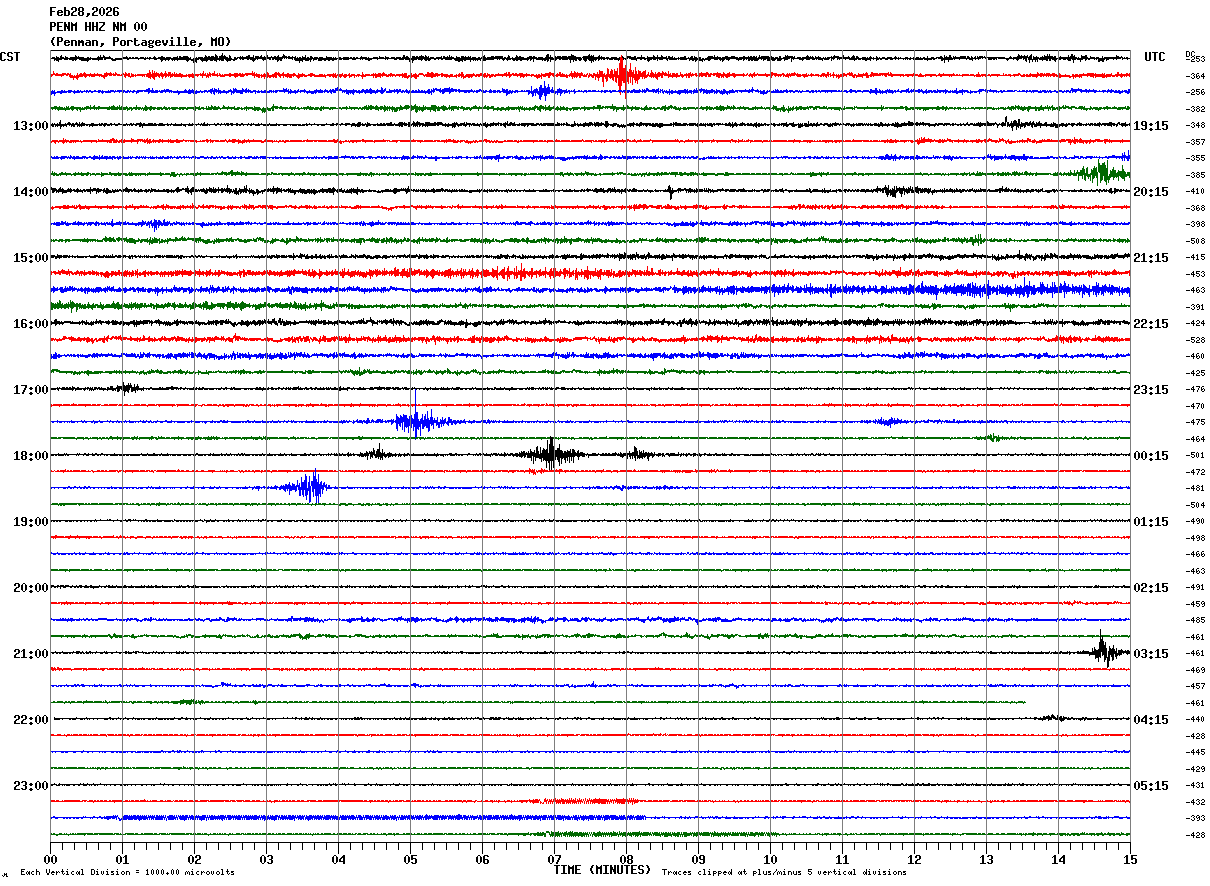This screenshot has width=1210, height=886.
Task: Click the 05:15 UTC time label
Action: pyautogui.click(x=1151, y=786)
